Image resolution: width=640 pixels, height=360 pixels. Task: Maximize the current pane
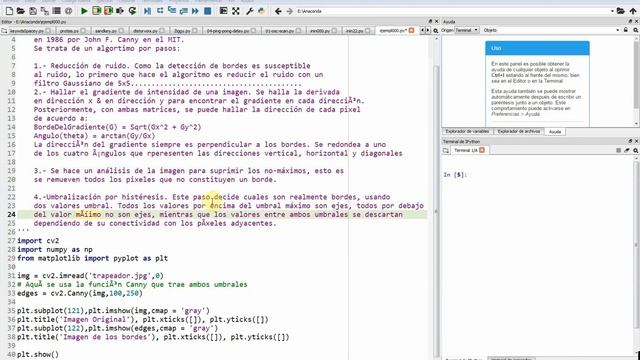pyautogui.click(x=223, y=11)
